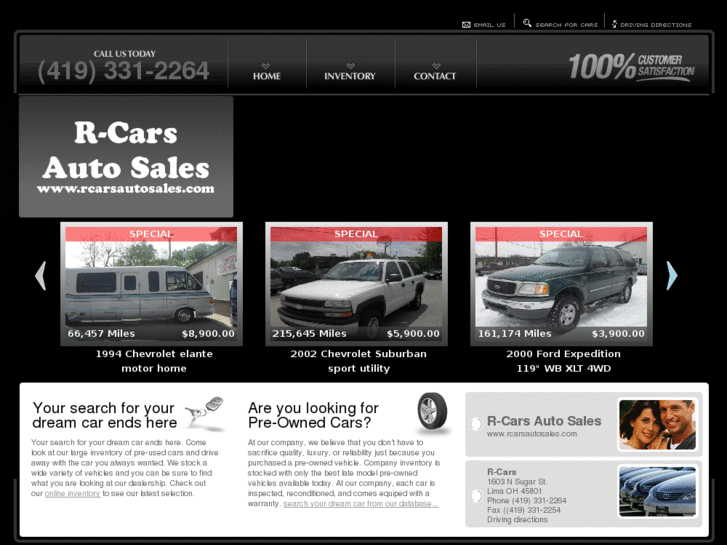This screenshot has height=545, width=727.
Task: Click the heading Your search for your dream car
Action: click(105, 415)
